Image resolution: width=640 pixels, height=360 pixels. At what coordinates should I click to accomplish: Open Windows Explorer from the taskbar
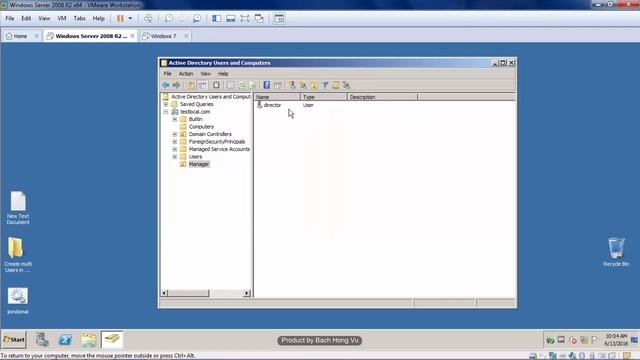(89, 340)
